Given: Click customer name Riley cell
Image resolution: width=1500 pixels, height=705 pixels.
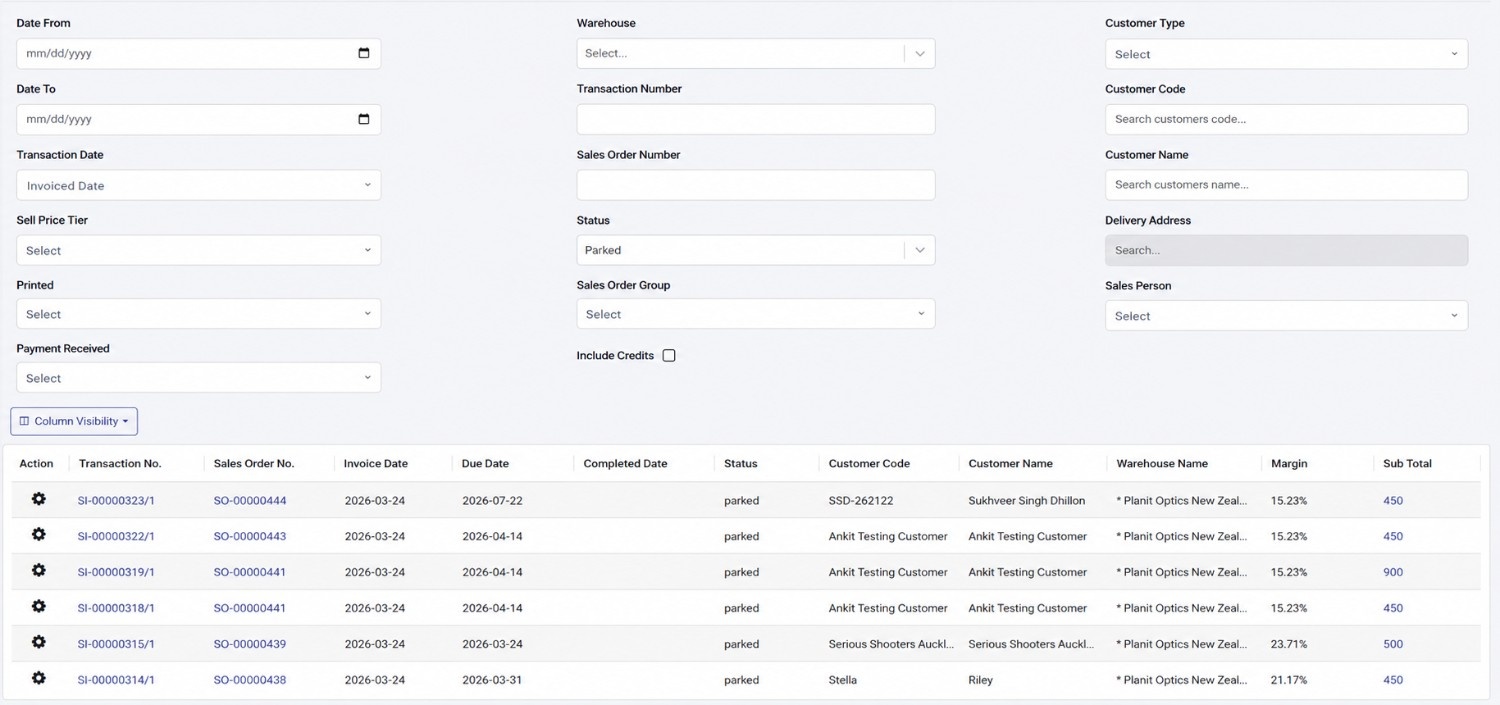Looking at the screenshot, I should pos(981,680).
